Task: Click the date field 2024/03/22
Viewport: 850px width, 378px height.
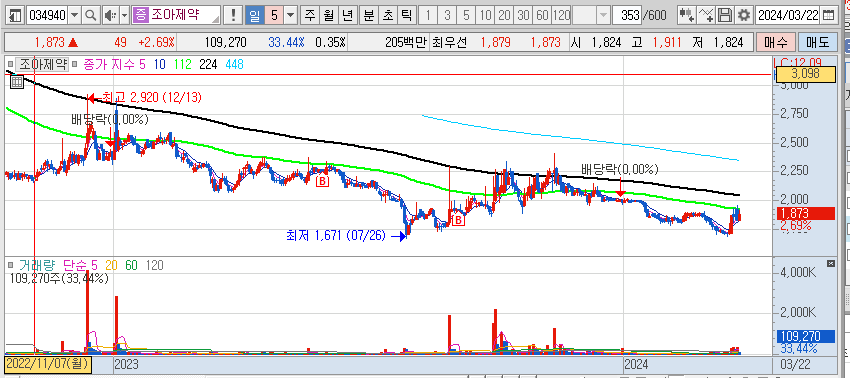Action: point(788,15)
